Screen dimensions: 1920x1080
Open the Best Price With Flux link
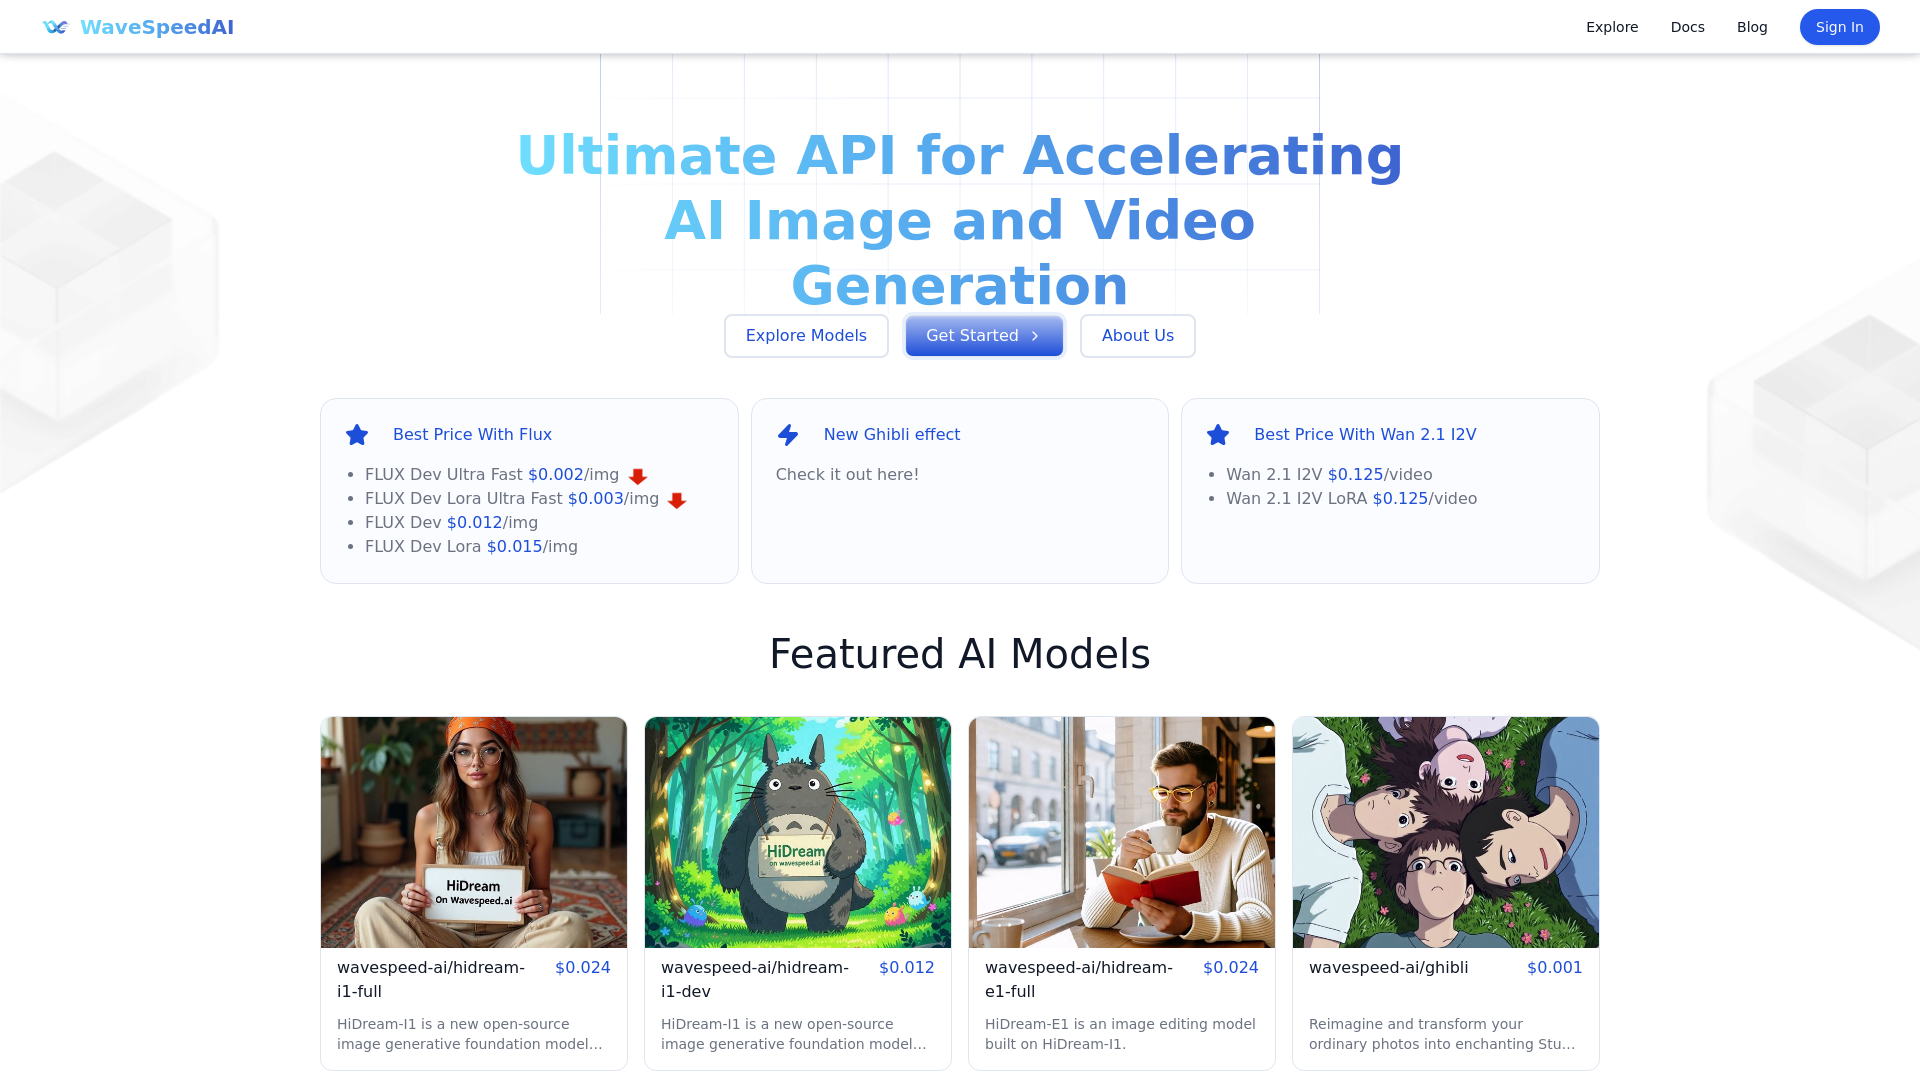click(x=472, y=435)
